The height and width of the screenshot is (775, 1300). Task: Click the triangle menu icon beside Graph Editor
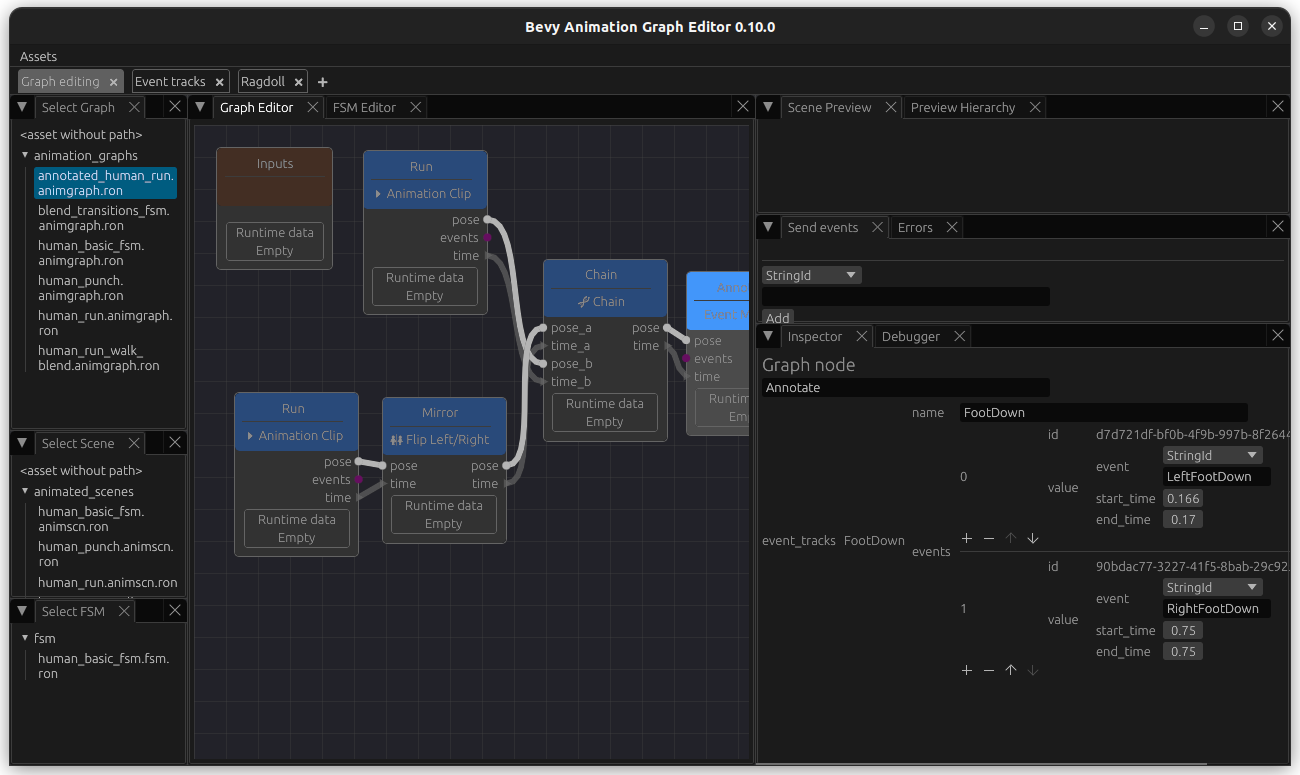pos(200,107)
